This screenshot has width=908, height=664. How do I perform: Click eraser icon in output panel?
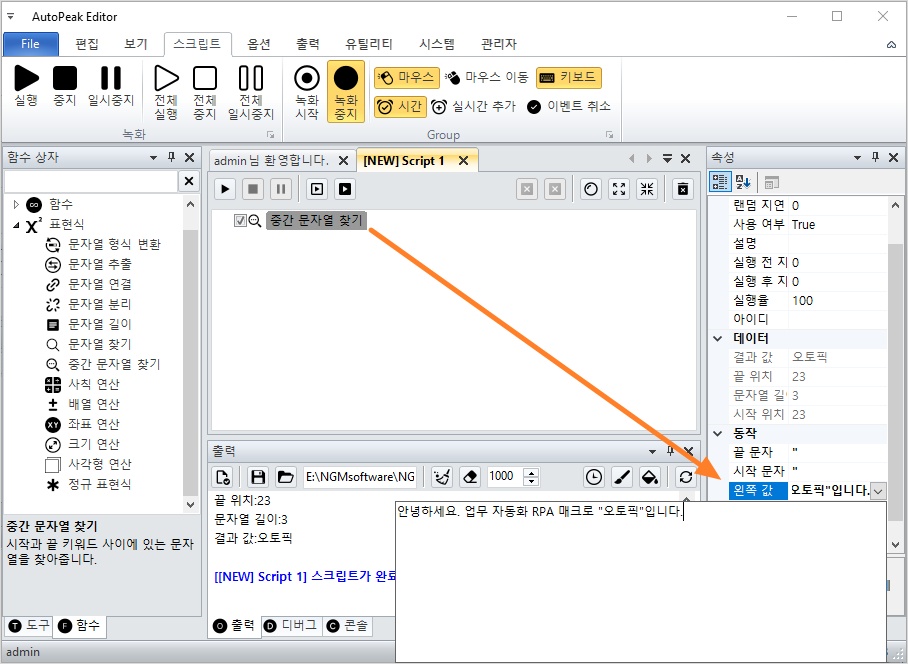pyautogui.click(x=470, y=477)
